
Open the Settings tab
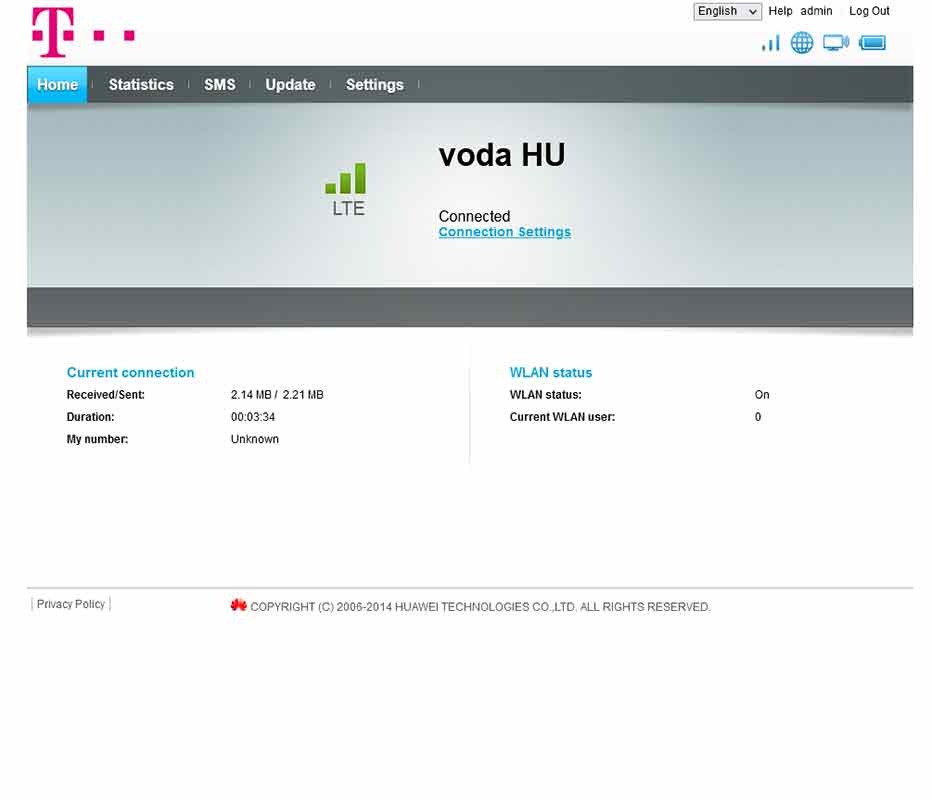pos(374,84)
